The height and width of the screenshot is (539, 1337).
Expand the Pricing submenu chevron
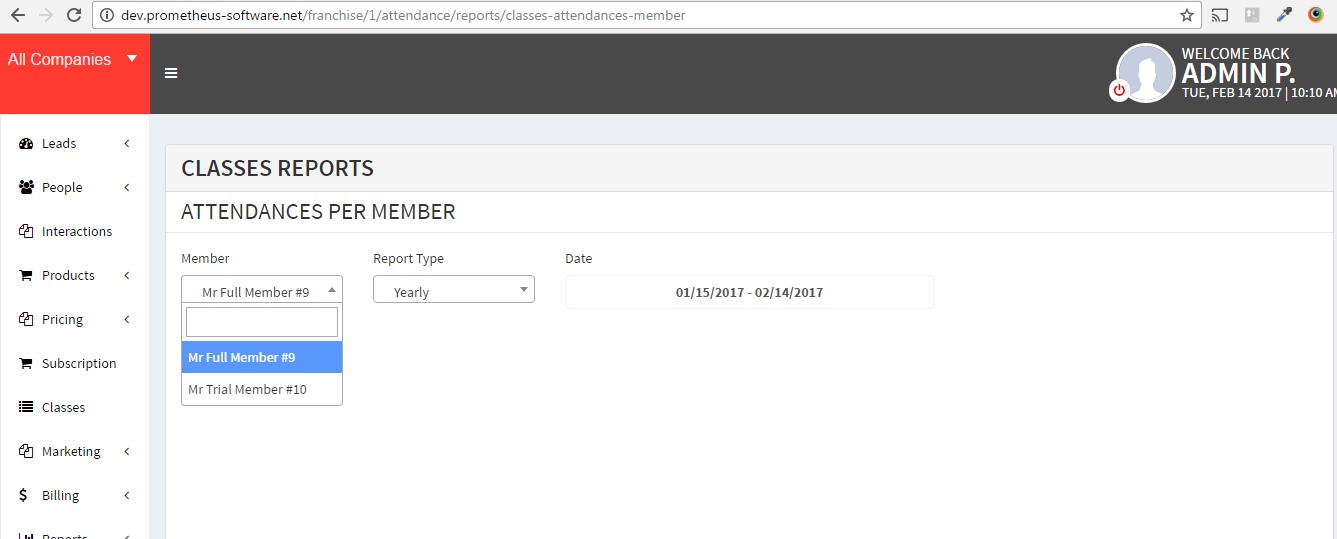click(127, 320)
